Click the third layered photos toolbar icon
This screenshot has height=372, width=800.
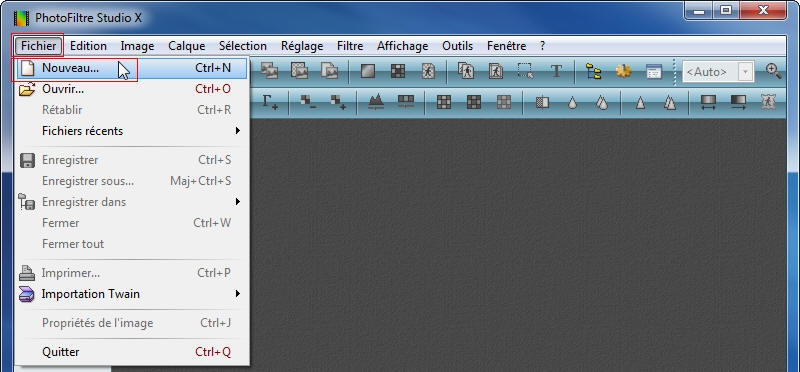click(x=330, y=71)
